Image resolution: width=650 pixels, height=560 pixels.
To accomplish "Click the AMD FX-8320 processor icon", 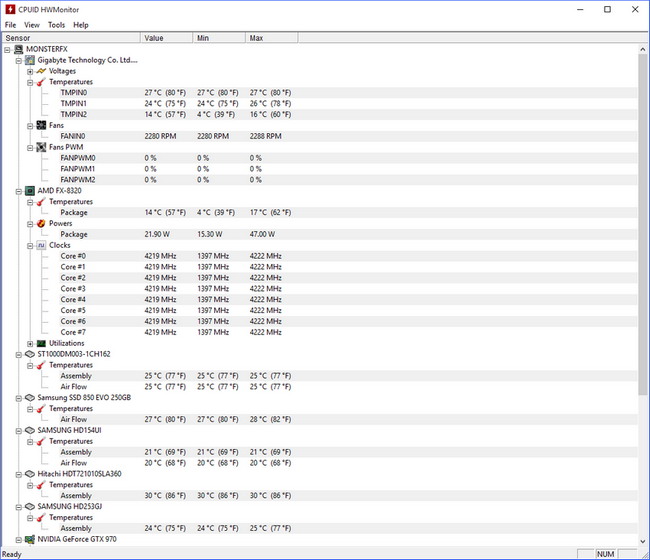I will (30, 191).
